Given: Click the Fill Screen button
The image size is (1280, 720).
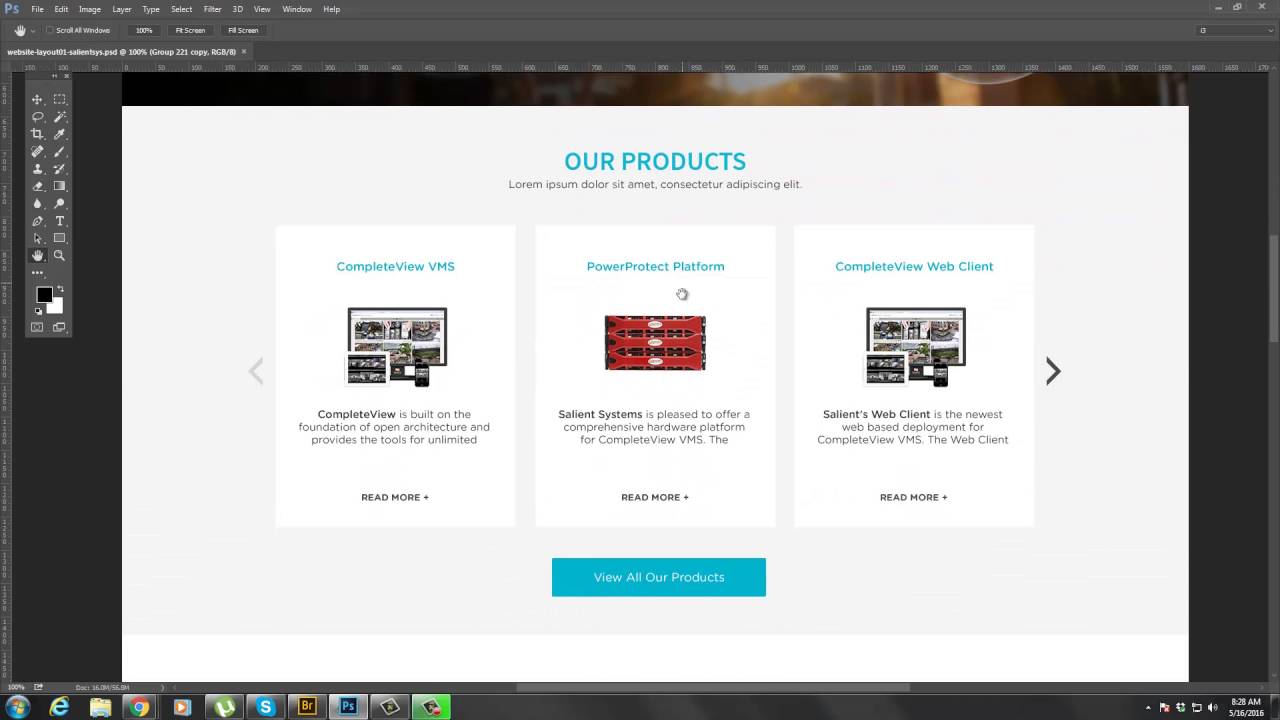Looking at the screenshot, I should (243, 30).
